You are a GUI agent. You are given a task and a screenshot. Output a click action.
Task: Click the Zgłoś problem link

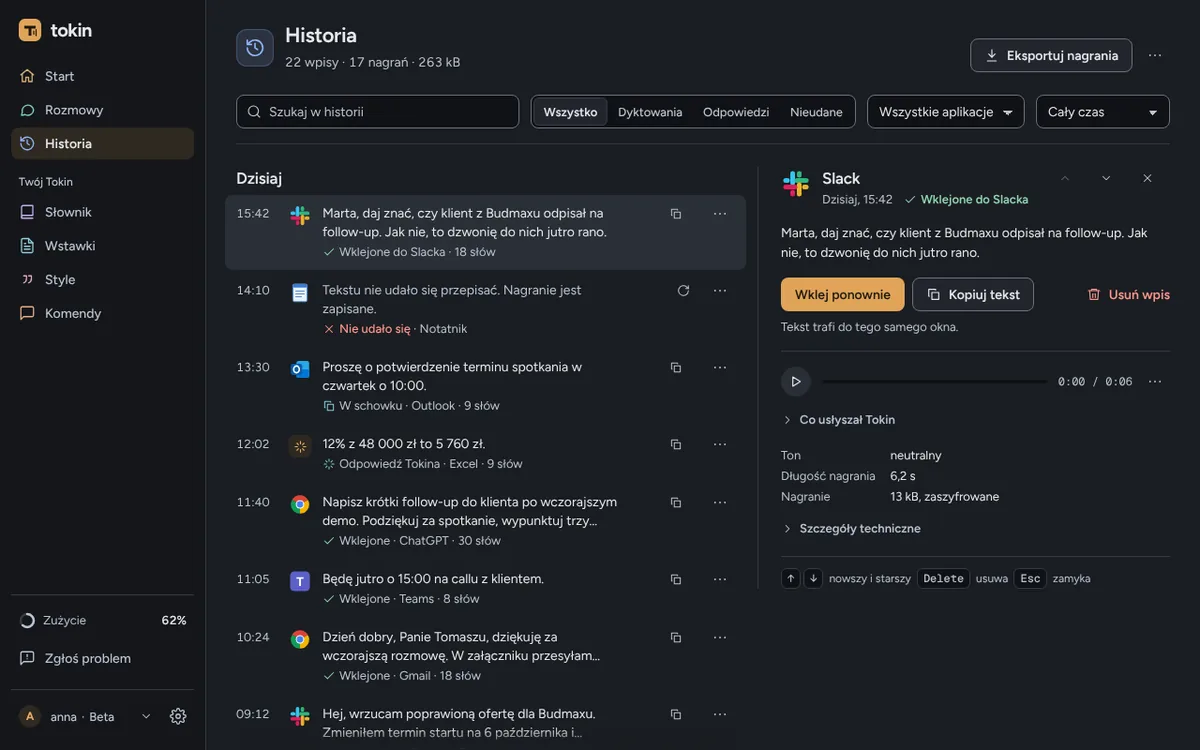[102, 658]
